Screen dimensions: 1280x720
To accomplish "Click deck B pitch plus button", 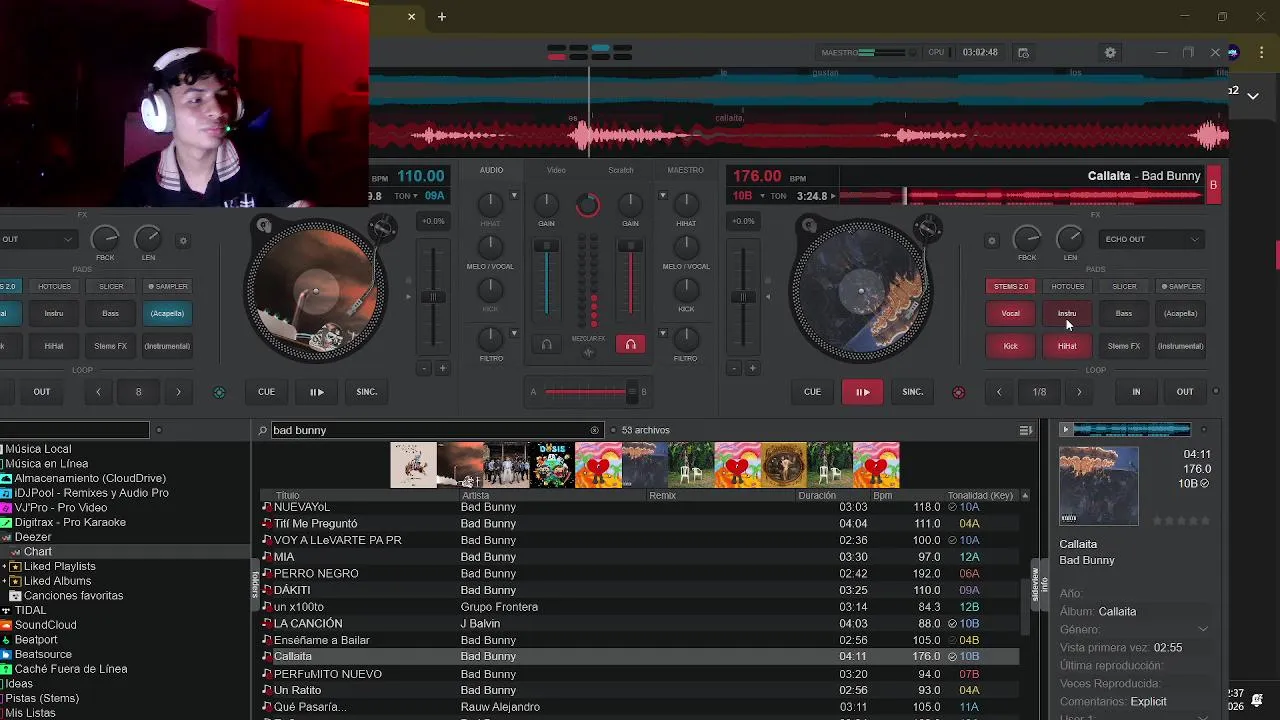I will coord(753,369).
